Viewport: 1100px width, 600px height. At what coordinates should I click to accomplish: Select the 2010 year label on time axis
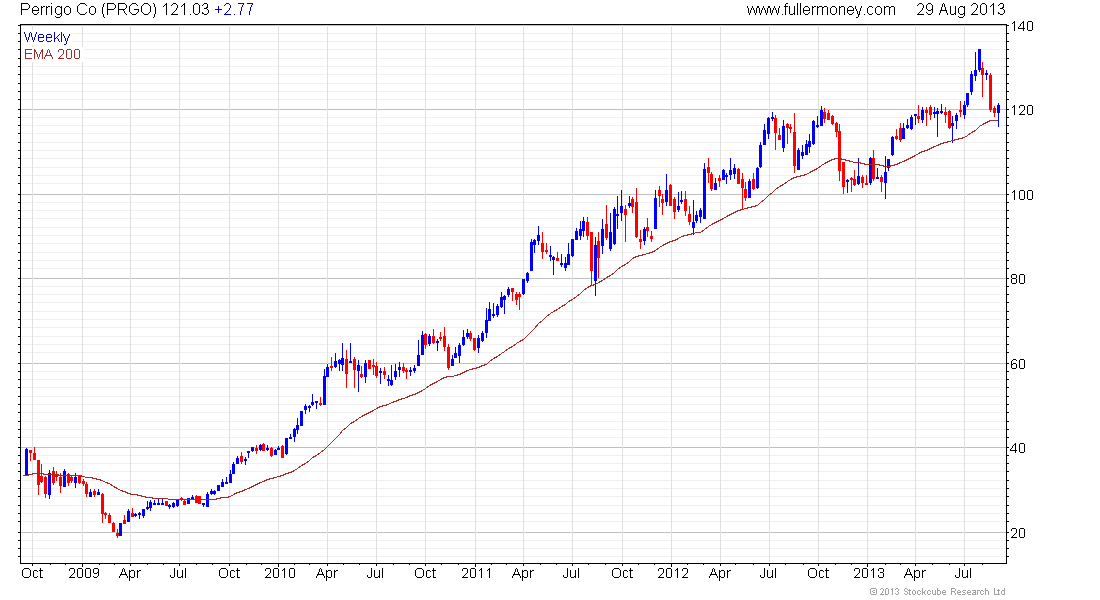tap(280, 573)
